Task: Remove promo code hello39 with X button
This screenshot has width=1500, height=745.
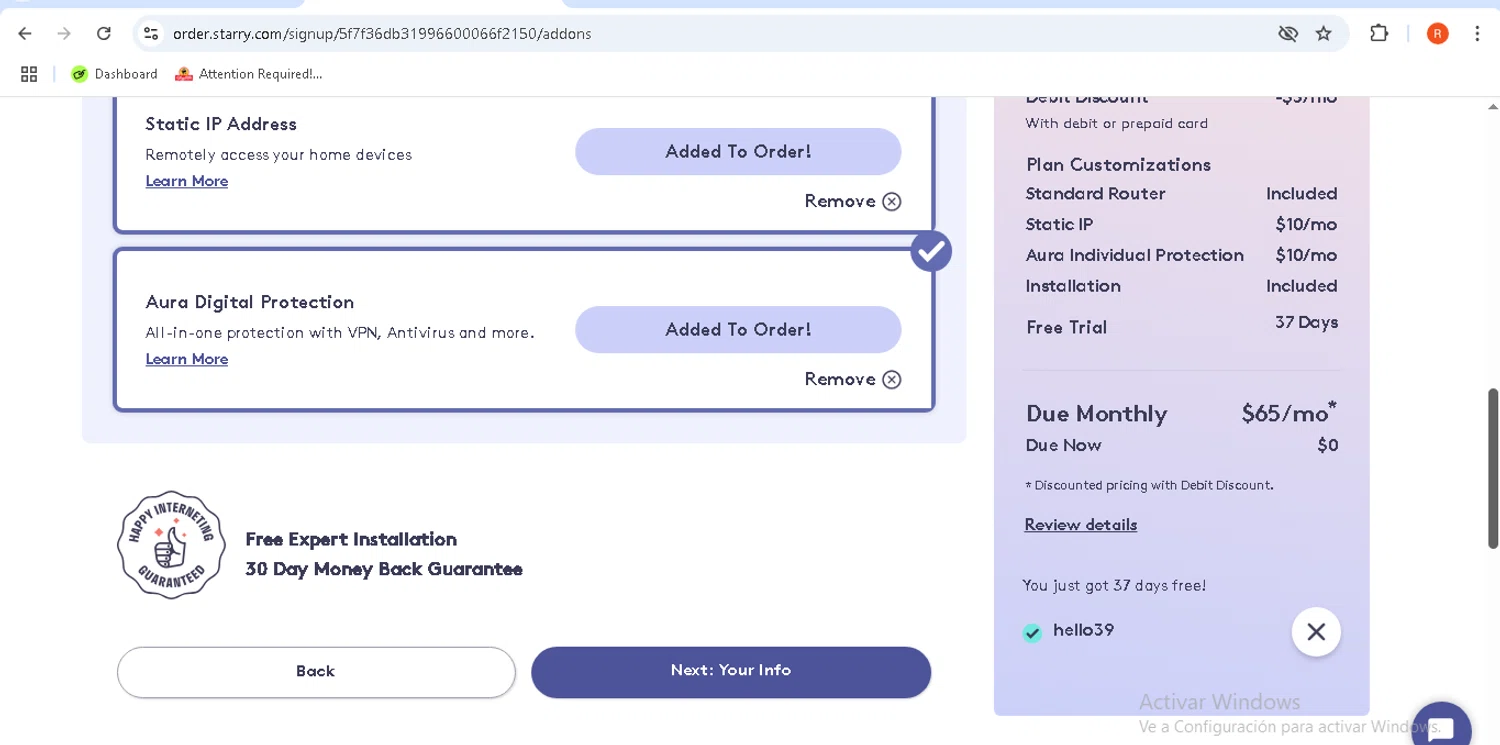Action: [x=1316, y=632]
